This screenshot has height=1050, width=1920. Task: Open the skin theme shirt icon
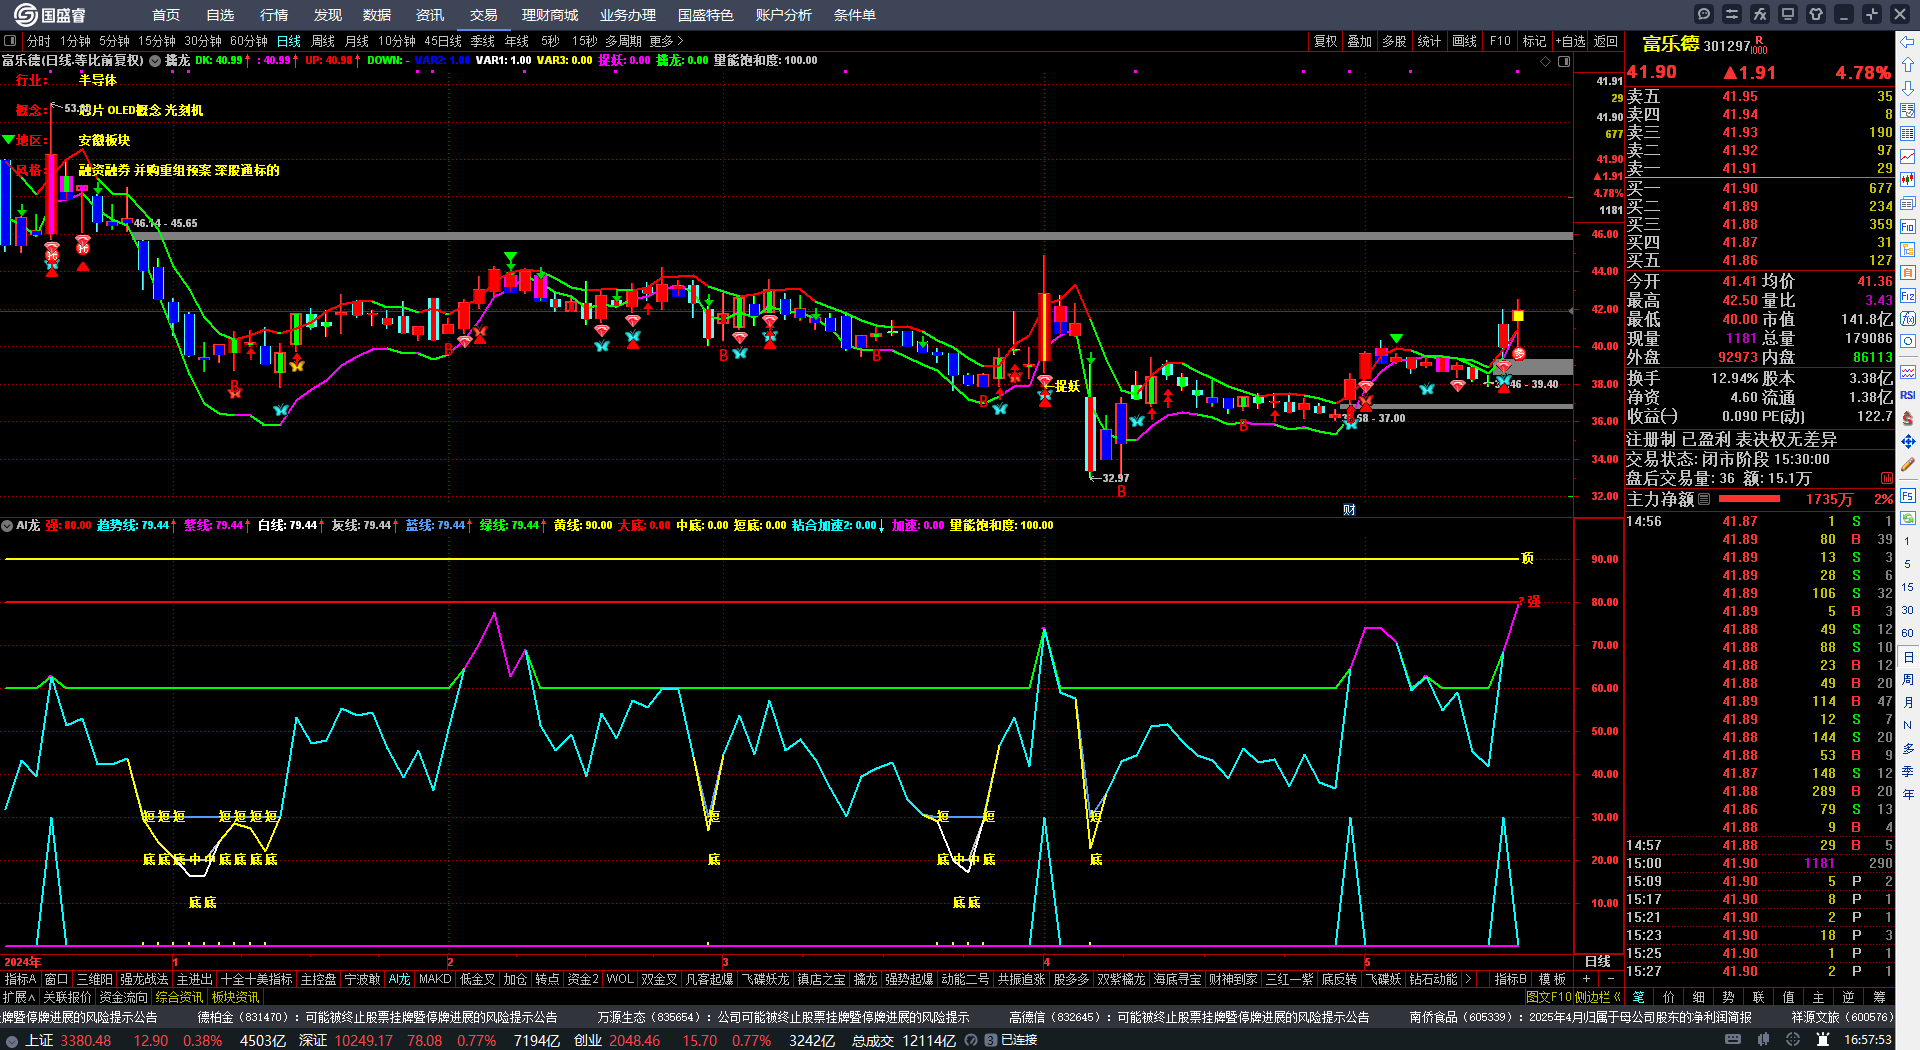(x=1816, y=14)
